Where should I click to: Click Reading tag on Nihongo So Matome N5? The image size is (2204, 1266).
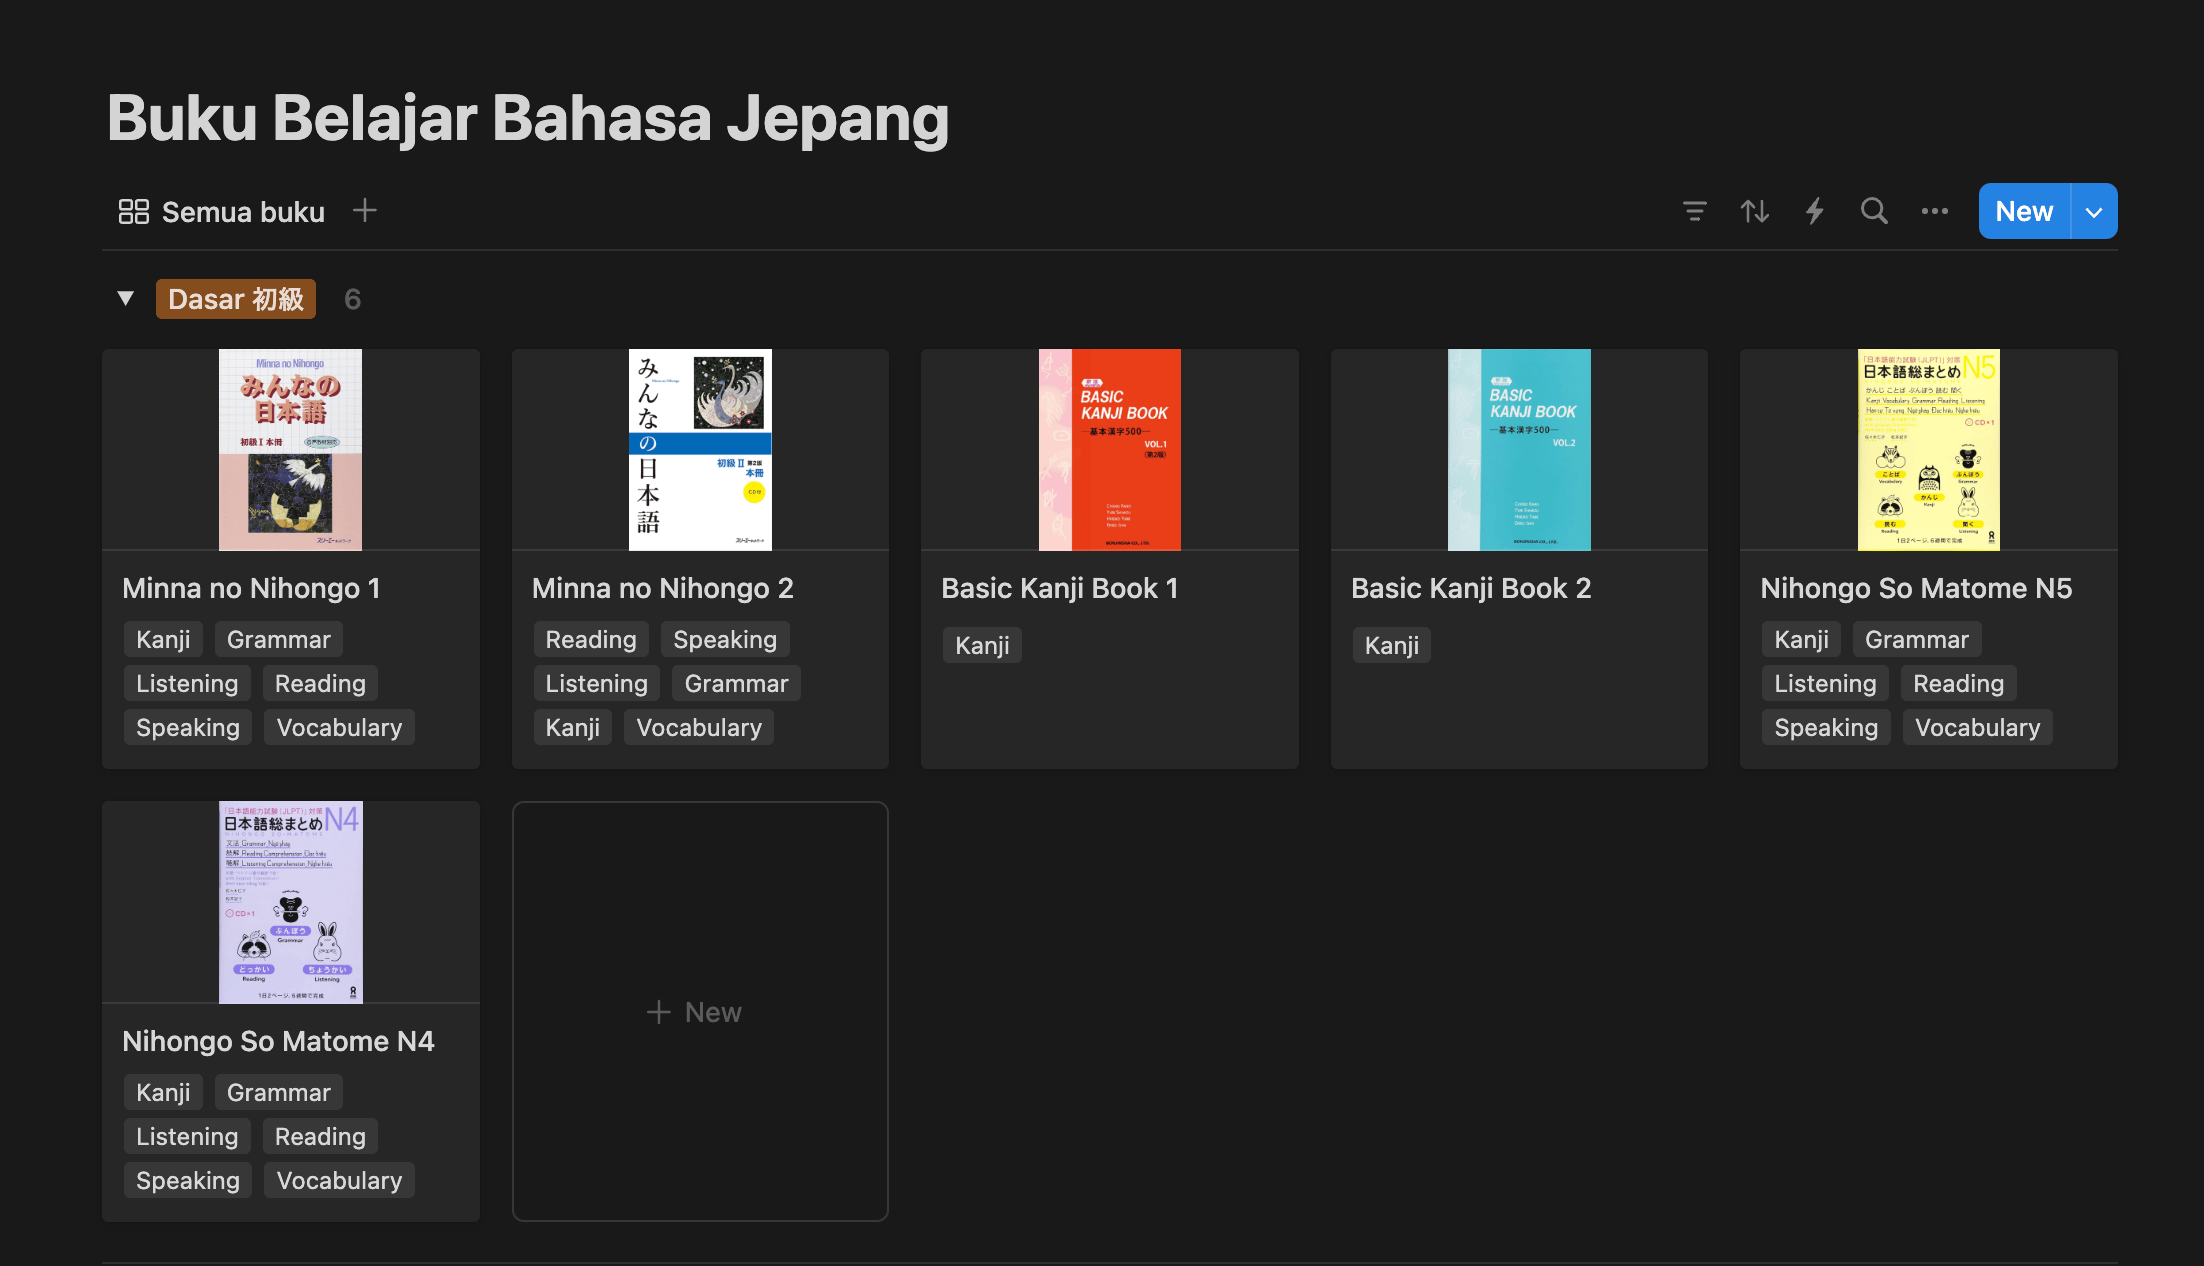[1958, 683]
